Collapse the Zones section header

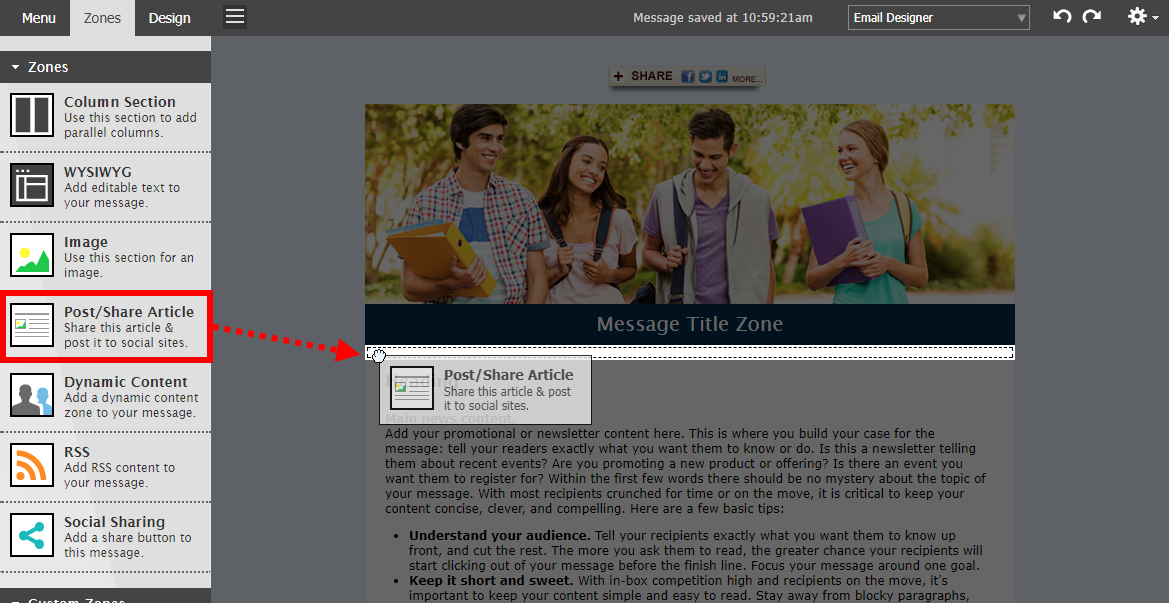[x=106, y=67]
